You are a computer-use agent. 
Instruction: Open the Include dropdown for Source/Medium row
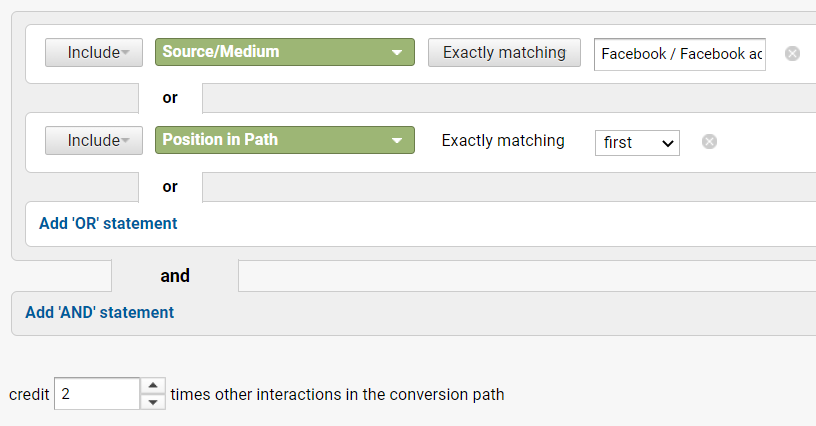[94, 53]
